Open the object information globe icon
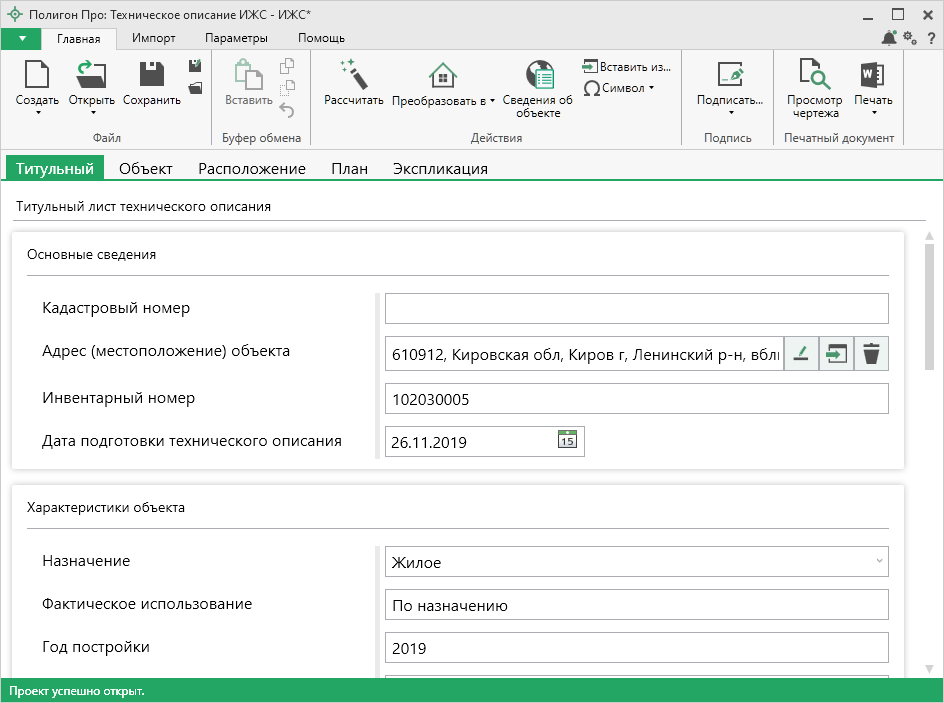This screenshot has width=944, height=703. (x=540, y=75)
